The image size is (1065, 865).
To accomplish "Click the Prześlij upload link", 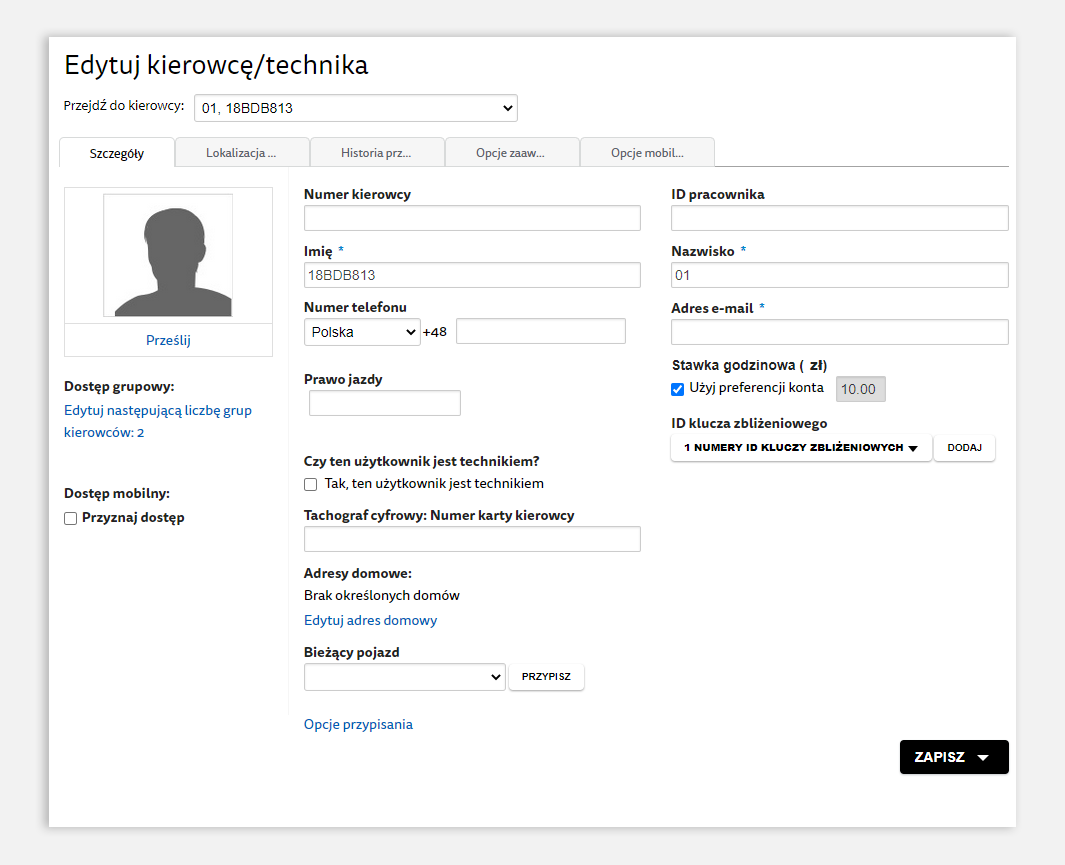I will [168, 340].
